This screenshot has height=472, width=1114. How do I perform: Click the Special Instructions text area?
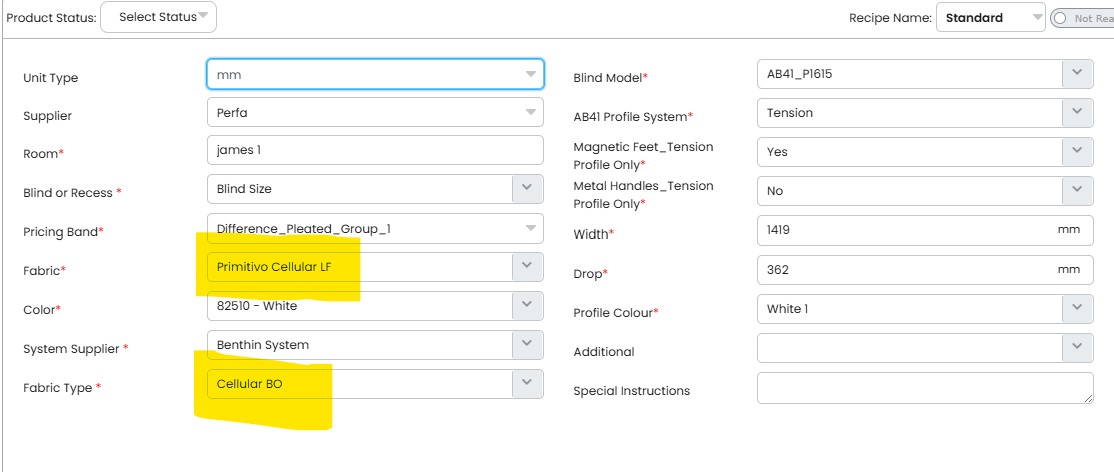[924, 388]
